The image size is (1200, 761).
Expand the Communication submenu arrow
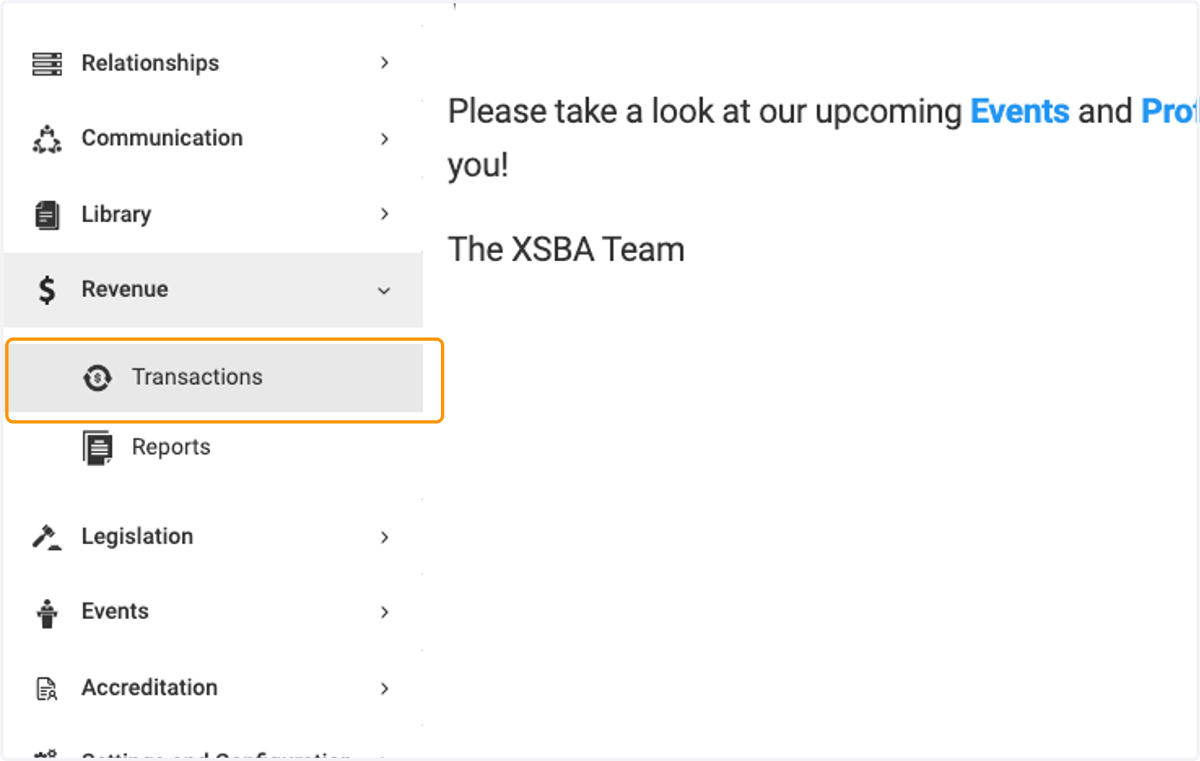pyautogui.click(x=384, y=139)
